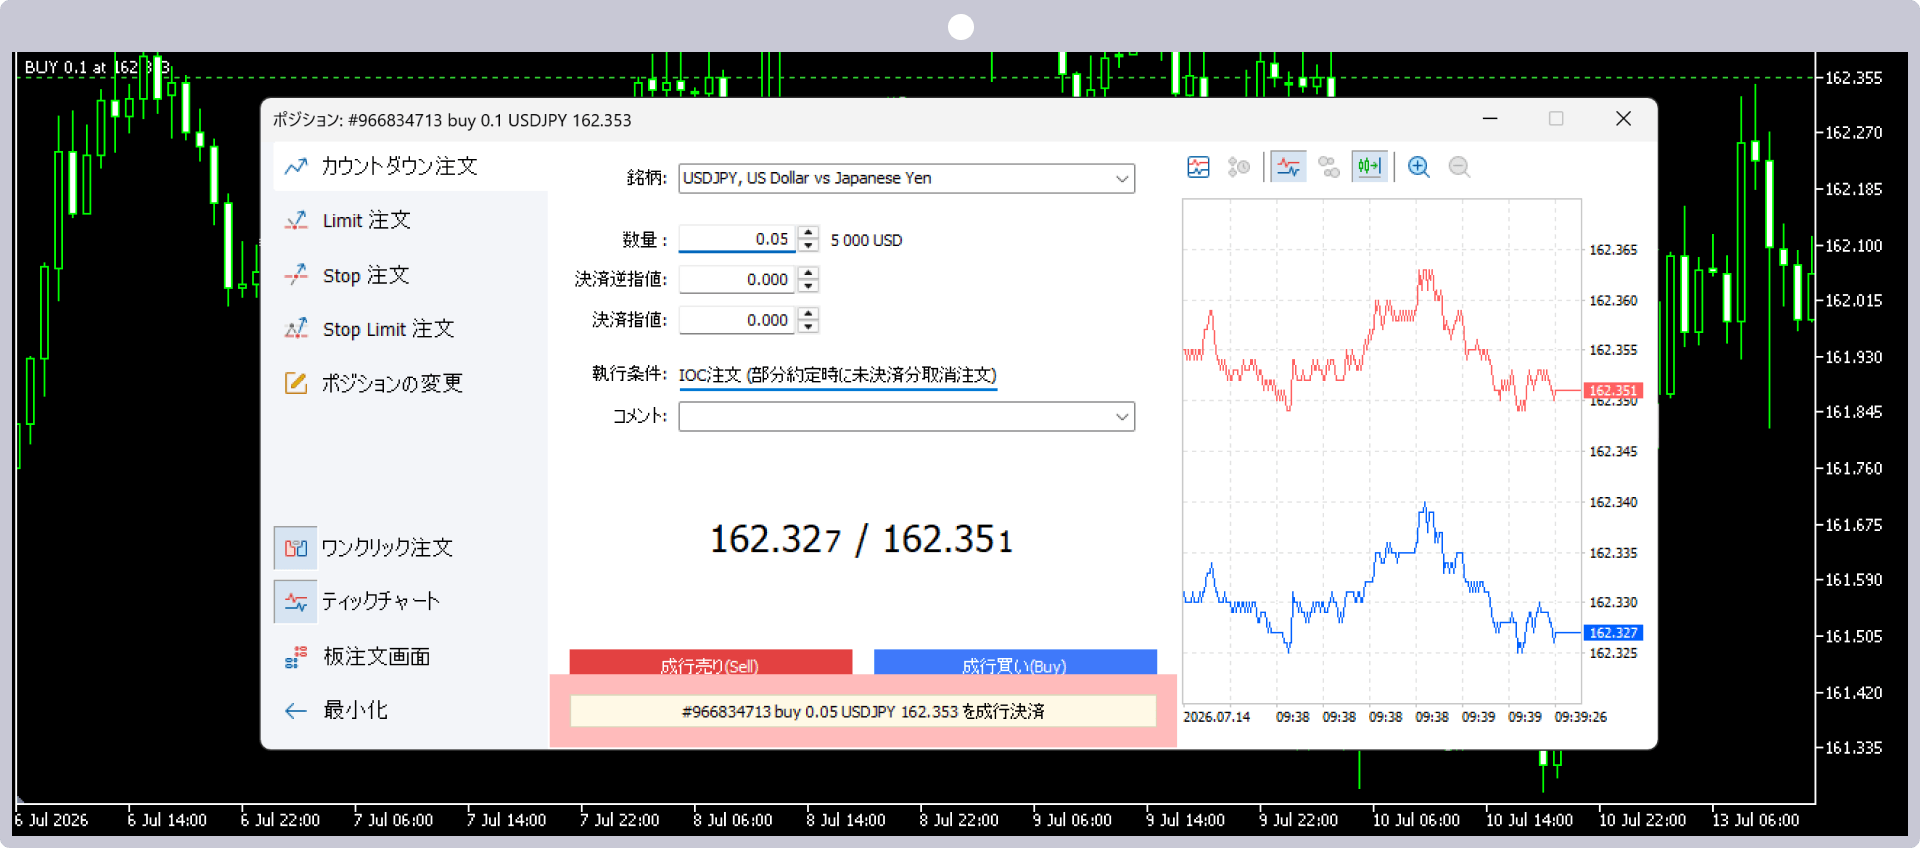Open the 銘柄 USDJPY symbol dropdown
The width and height of the screenshot is (1920, 848).
click(x=906, y=178)
